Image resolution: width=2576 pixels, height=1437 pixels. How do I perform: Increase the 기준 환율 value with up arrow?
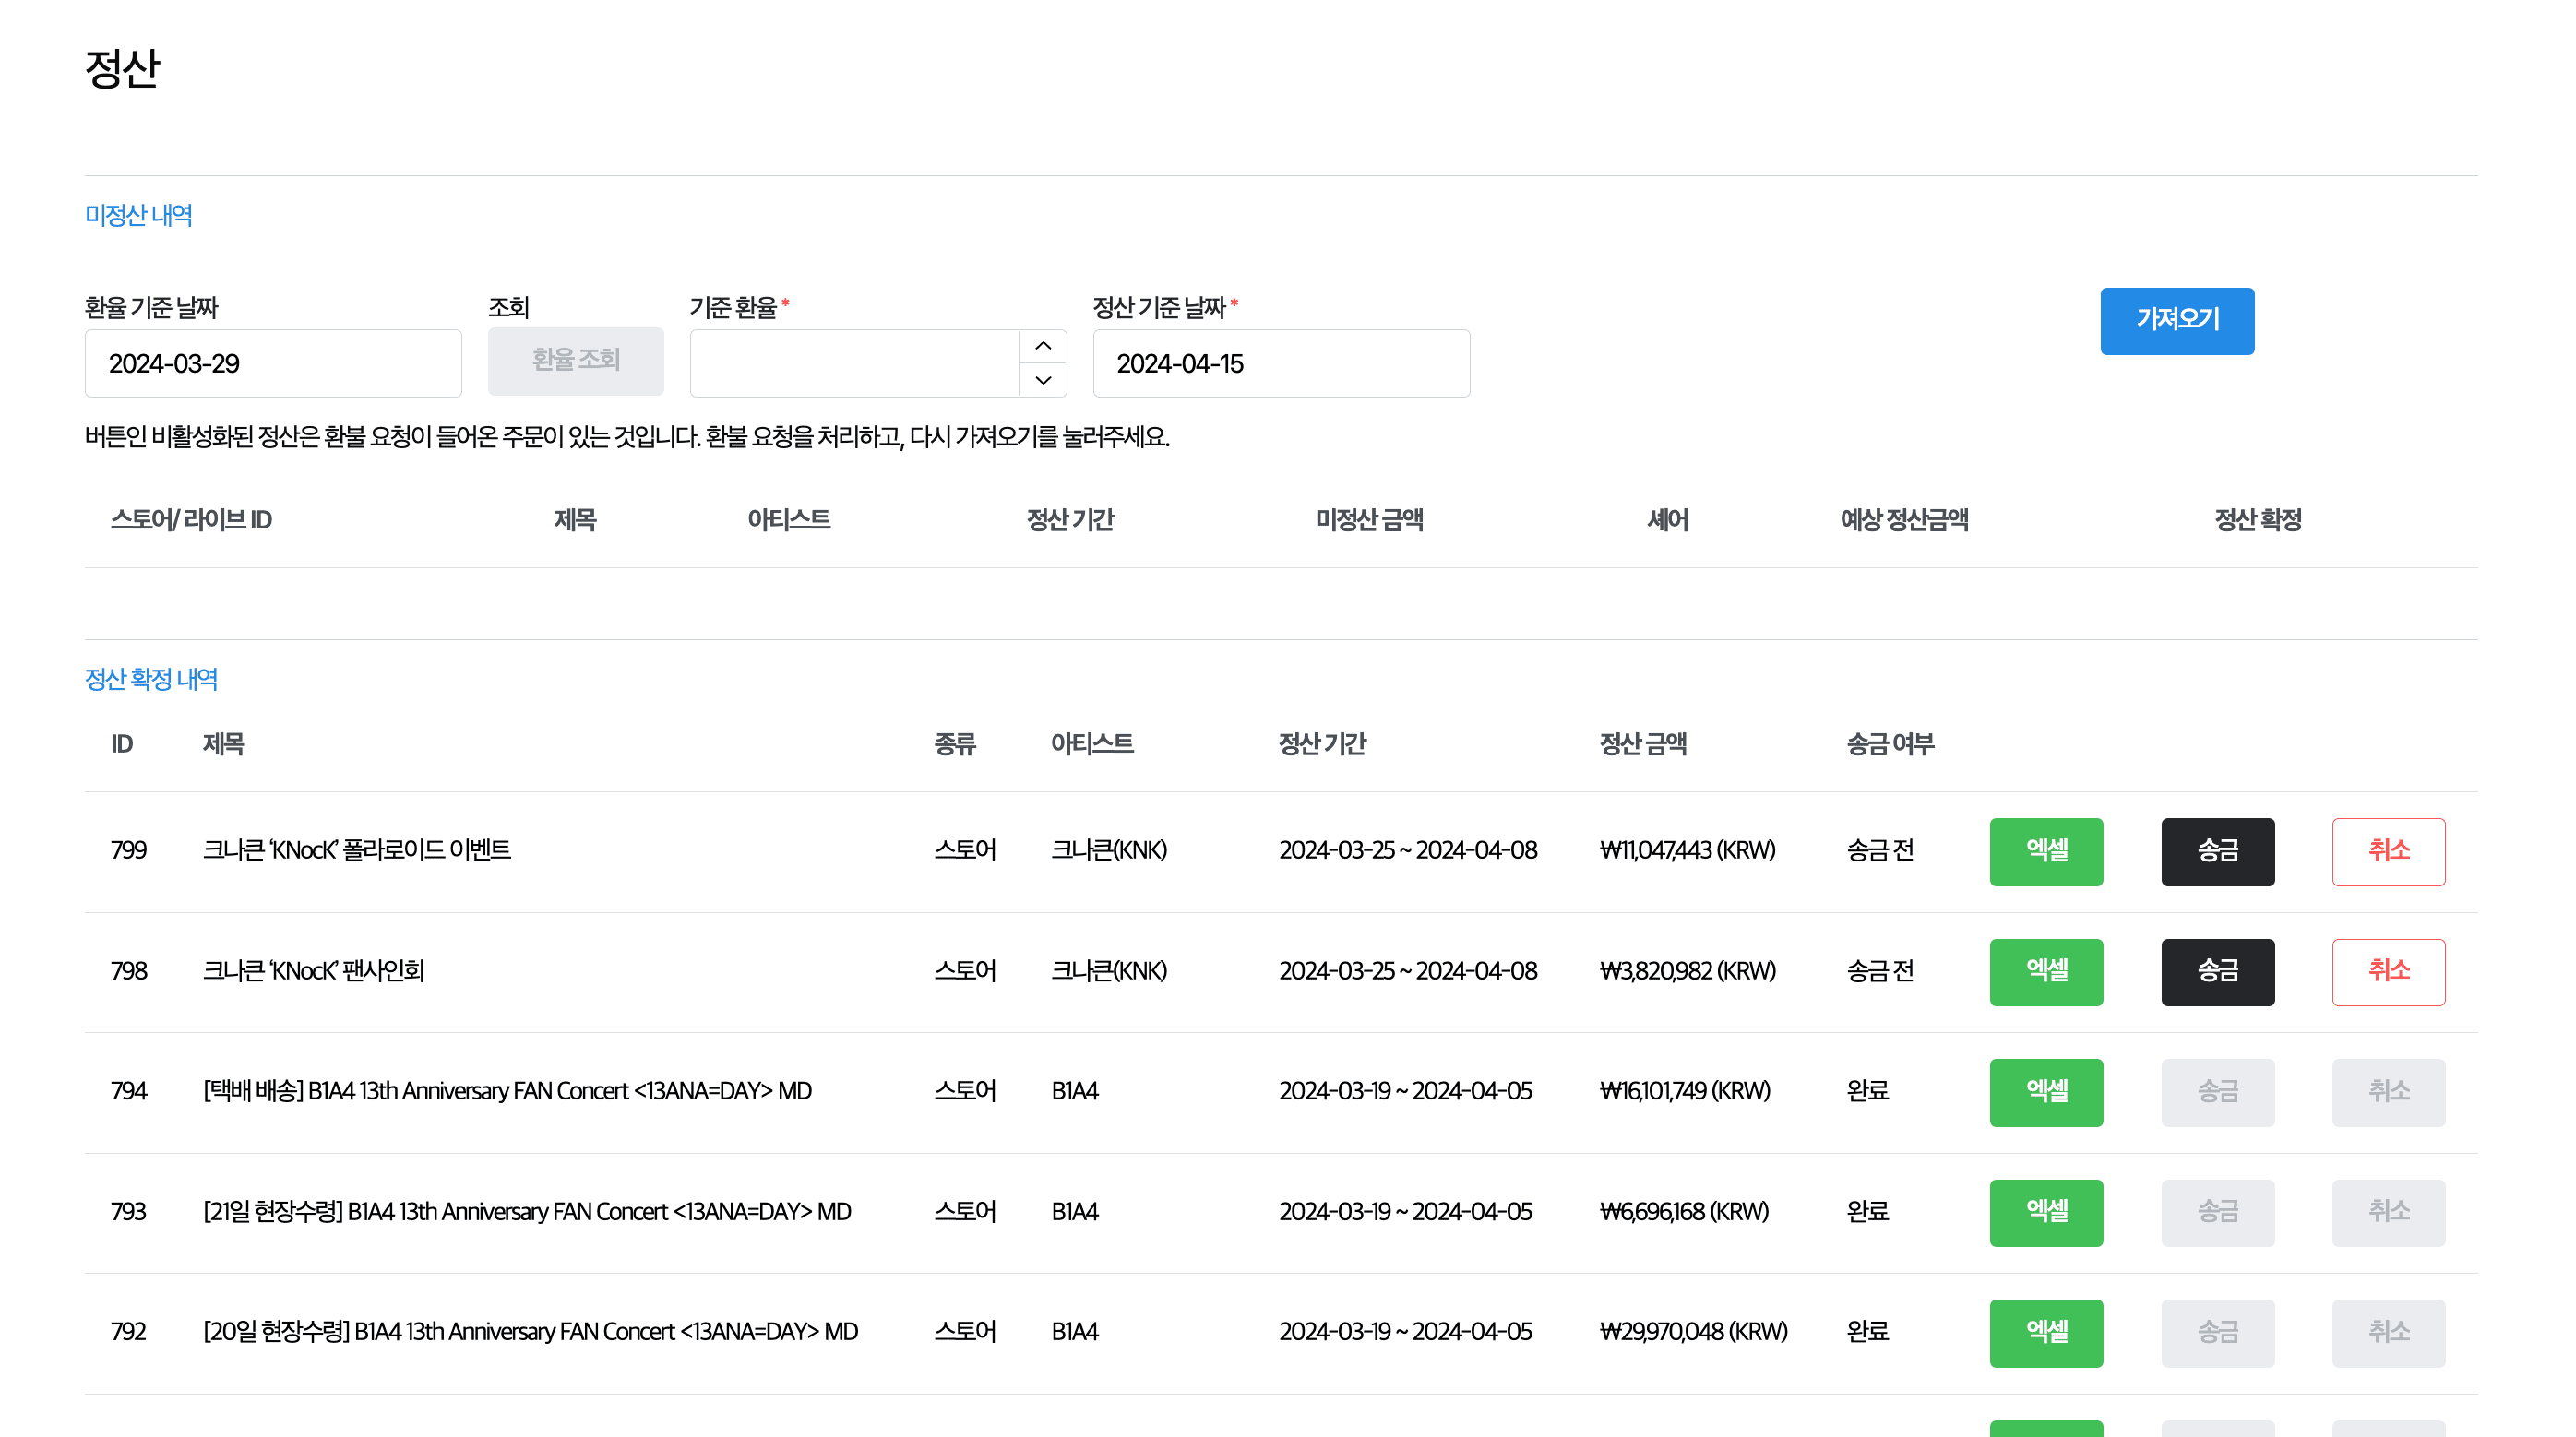[x=1043, y=346]
